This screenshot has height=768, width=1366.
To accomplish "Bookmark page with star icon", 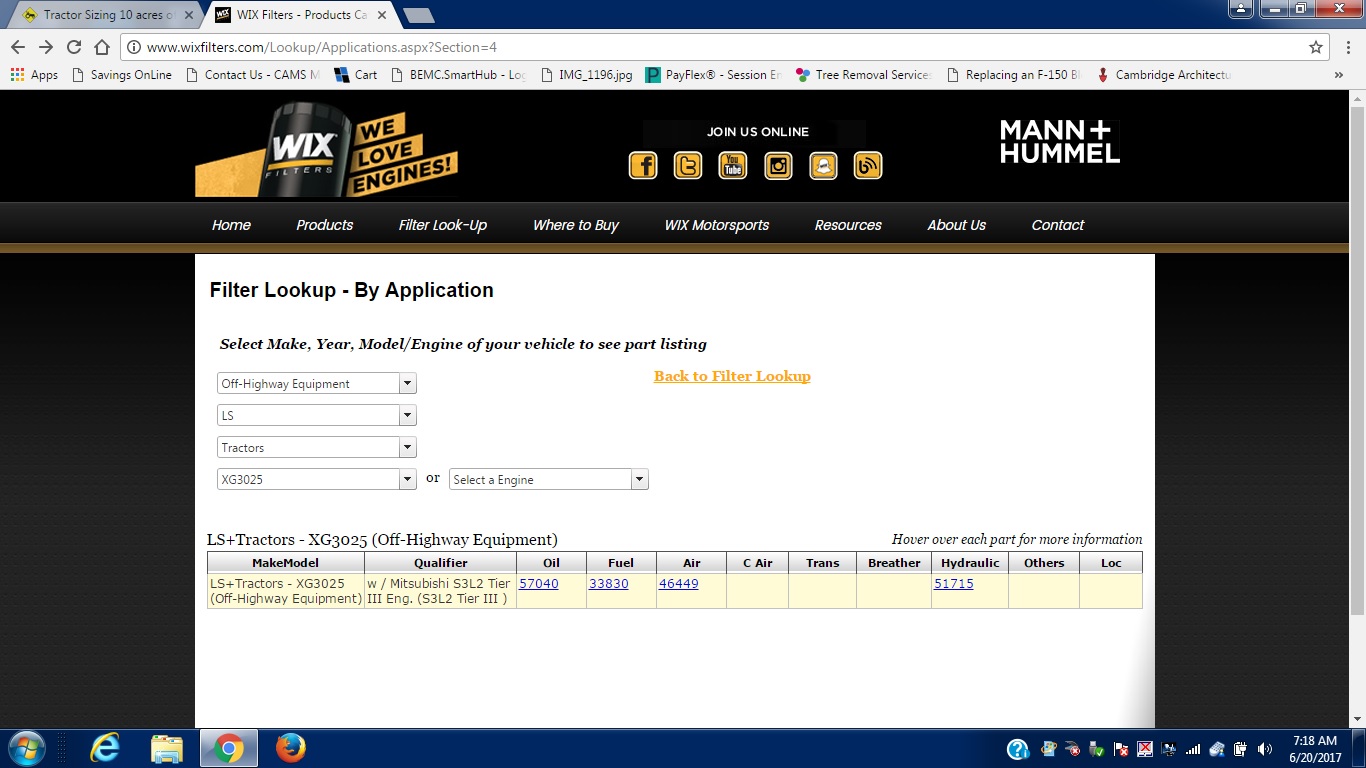I will point(1316,47).
